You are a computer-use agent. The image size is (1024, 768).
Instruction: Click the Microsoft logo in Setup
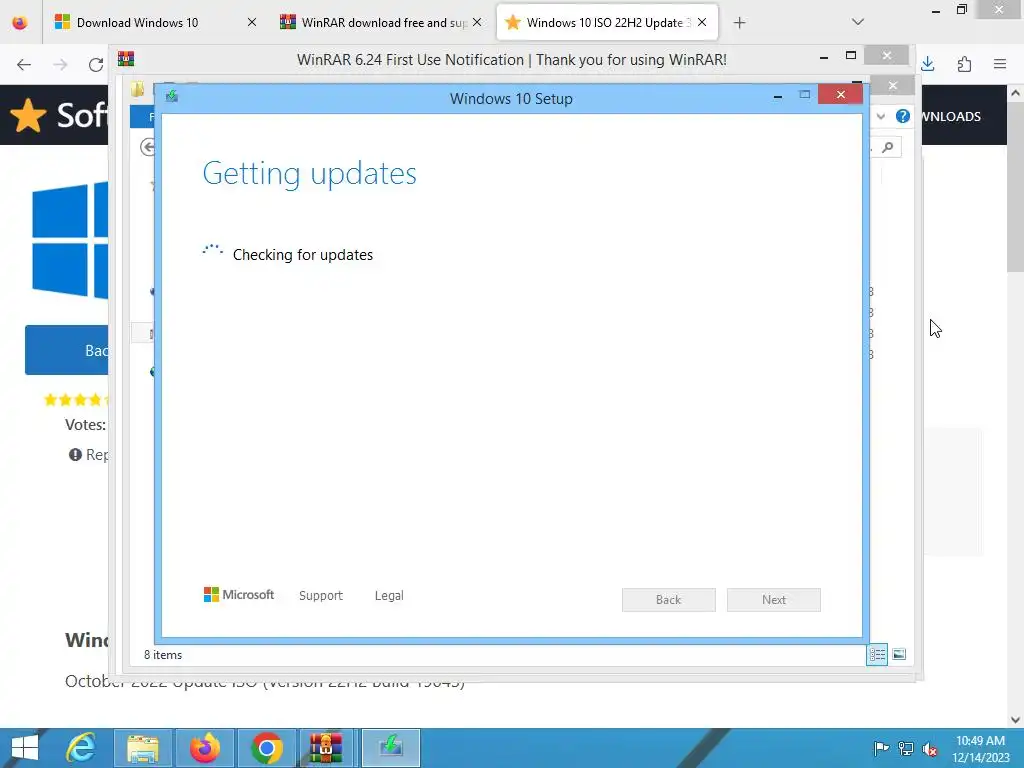[x=239, y=594]
